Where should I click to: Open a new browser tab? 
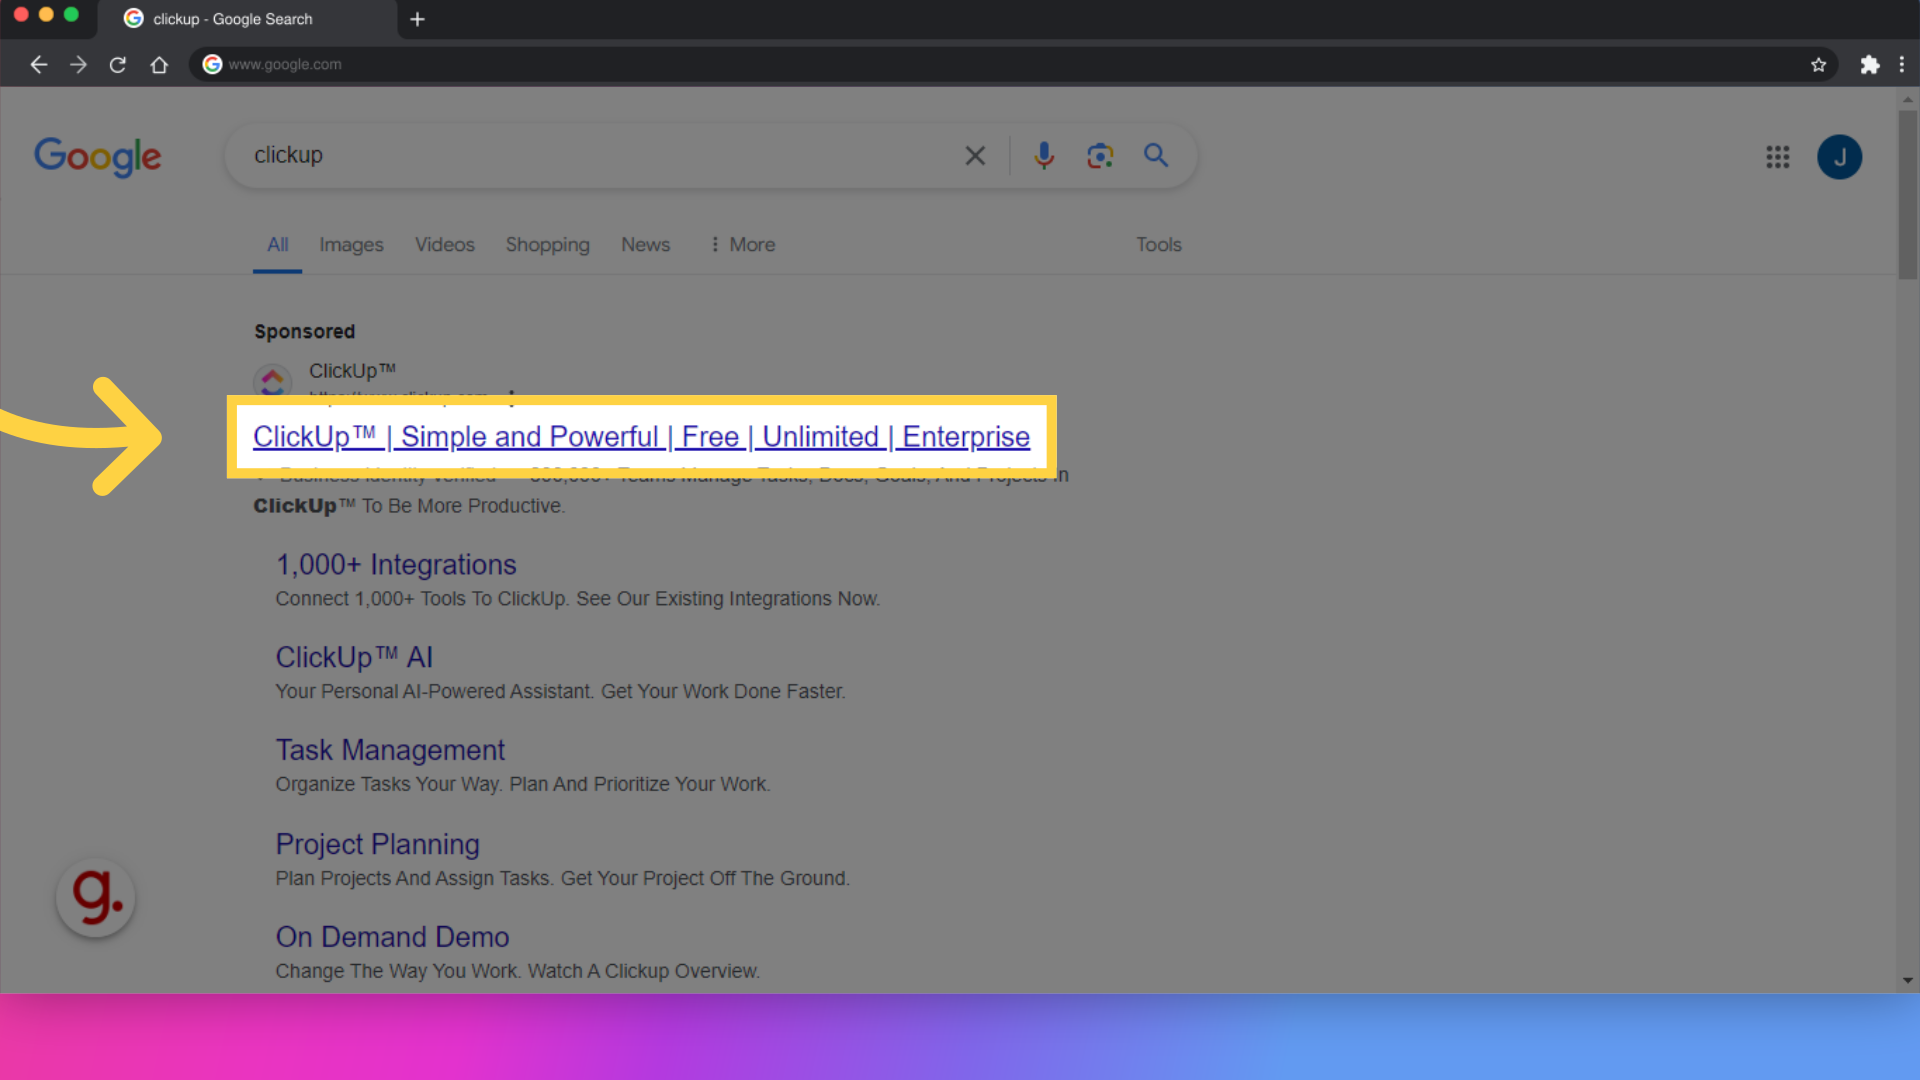(418, 19)
